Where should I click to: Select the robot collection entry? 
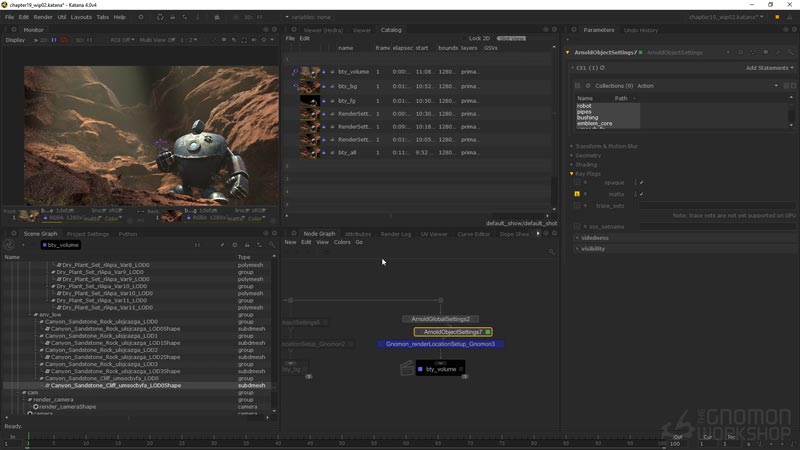584,106
